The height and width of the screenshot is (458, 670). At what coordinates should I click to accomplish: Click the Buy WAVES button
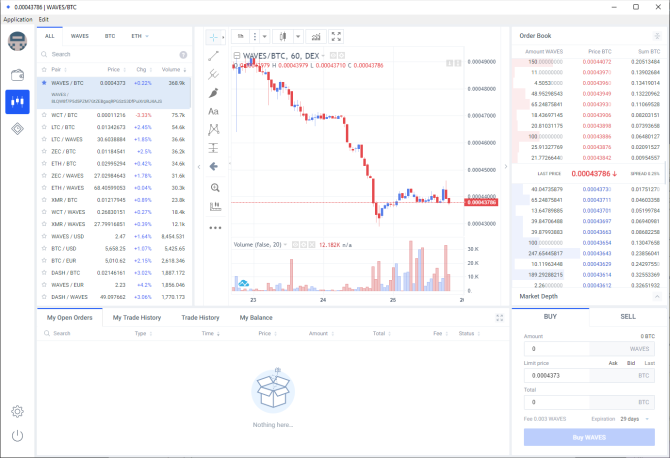coord(589,437)
